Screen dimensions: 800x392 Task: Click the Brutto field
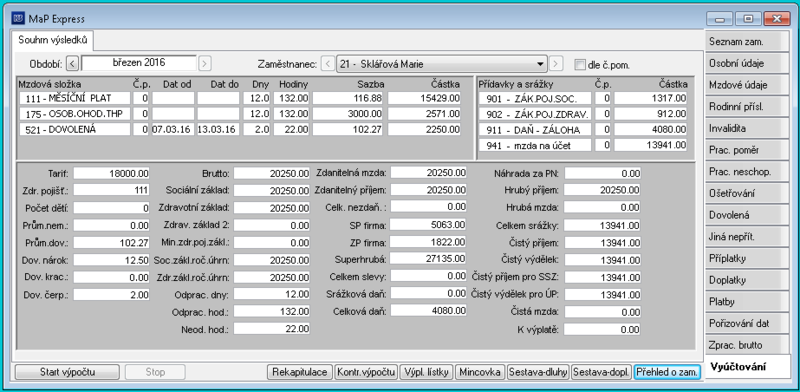point(271,173)
